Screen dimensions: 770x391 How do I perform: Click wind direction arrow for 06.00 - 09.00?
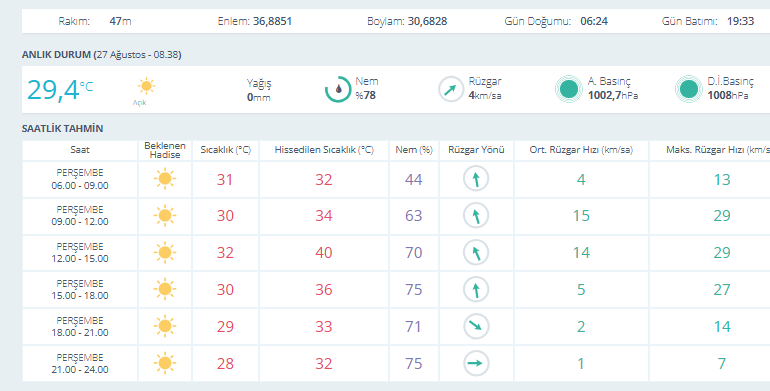476,179
